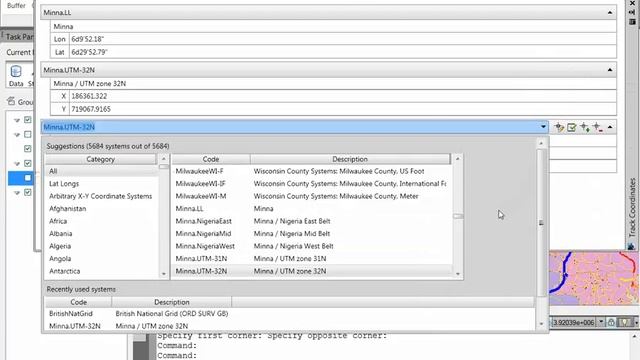This screenshot has width=640, height=360.
Task: Select Minna.UTM-32N in the suggestions code list
Action: [x=201, y=271]
